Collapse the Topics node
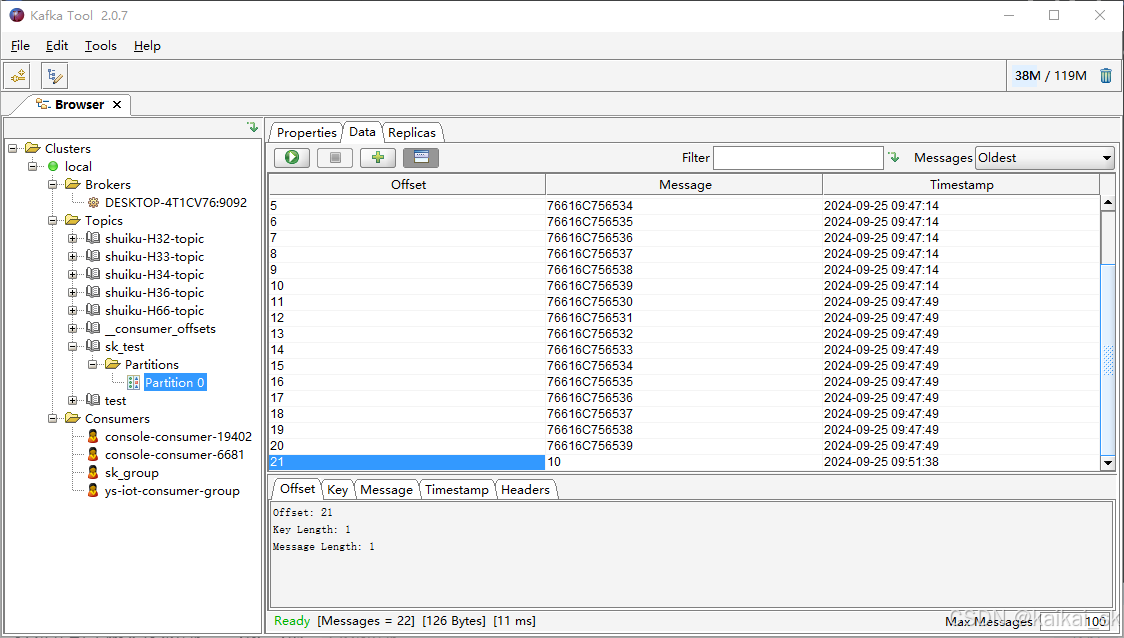 53,220
